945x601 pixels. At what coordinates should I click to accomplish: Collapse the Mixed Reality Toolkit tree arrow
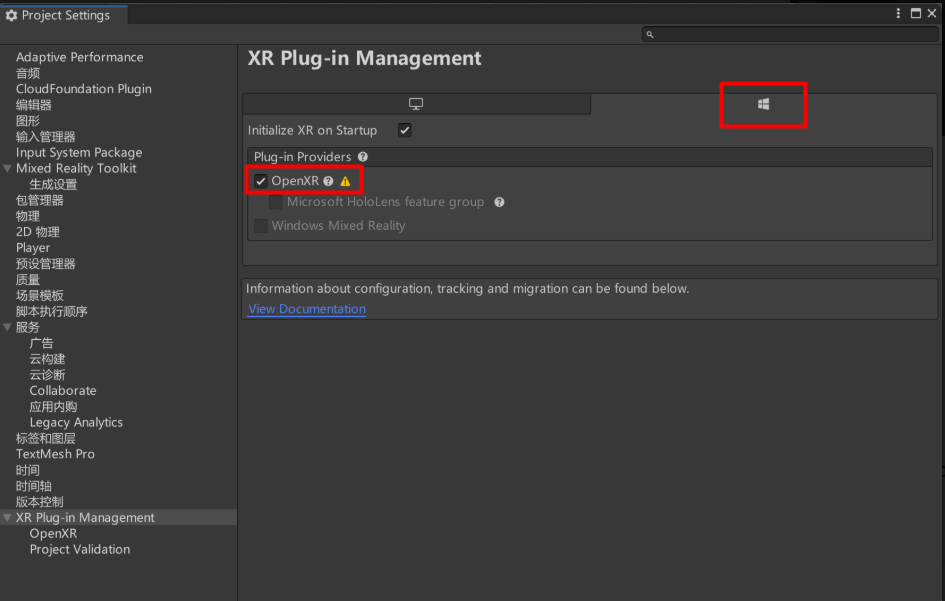(7, 169)
